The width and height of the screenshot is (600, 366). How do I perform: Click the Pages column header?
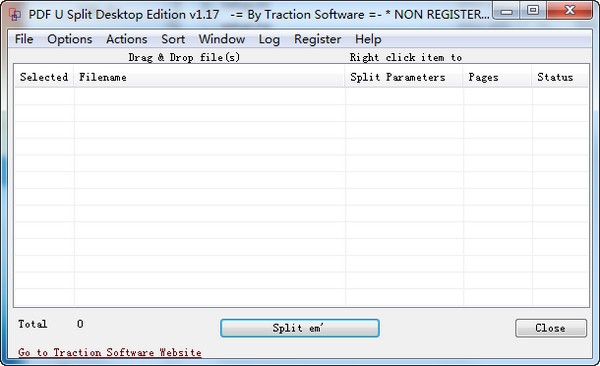pos(497,77)
